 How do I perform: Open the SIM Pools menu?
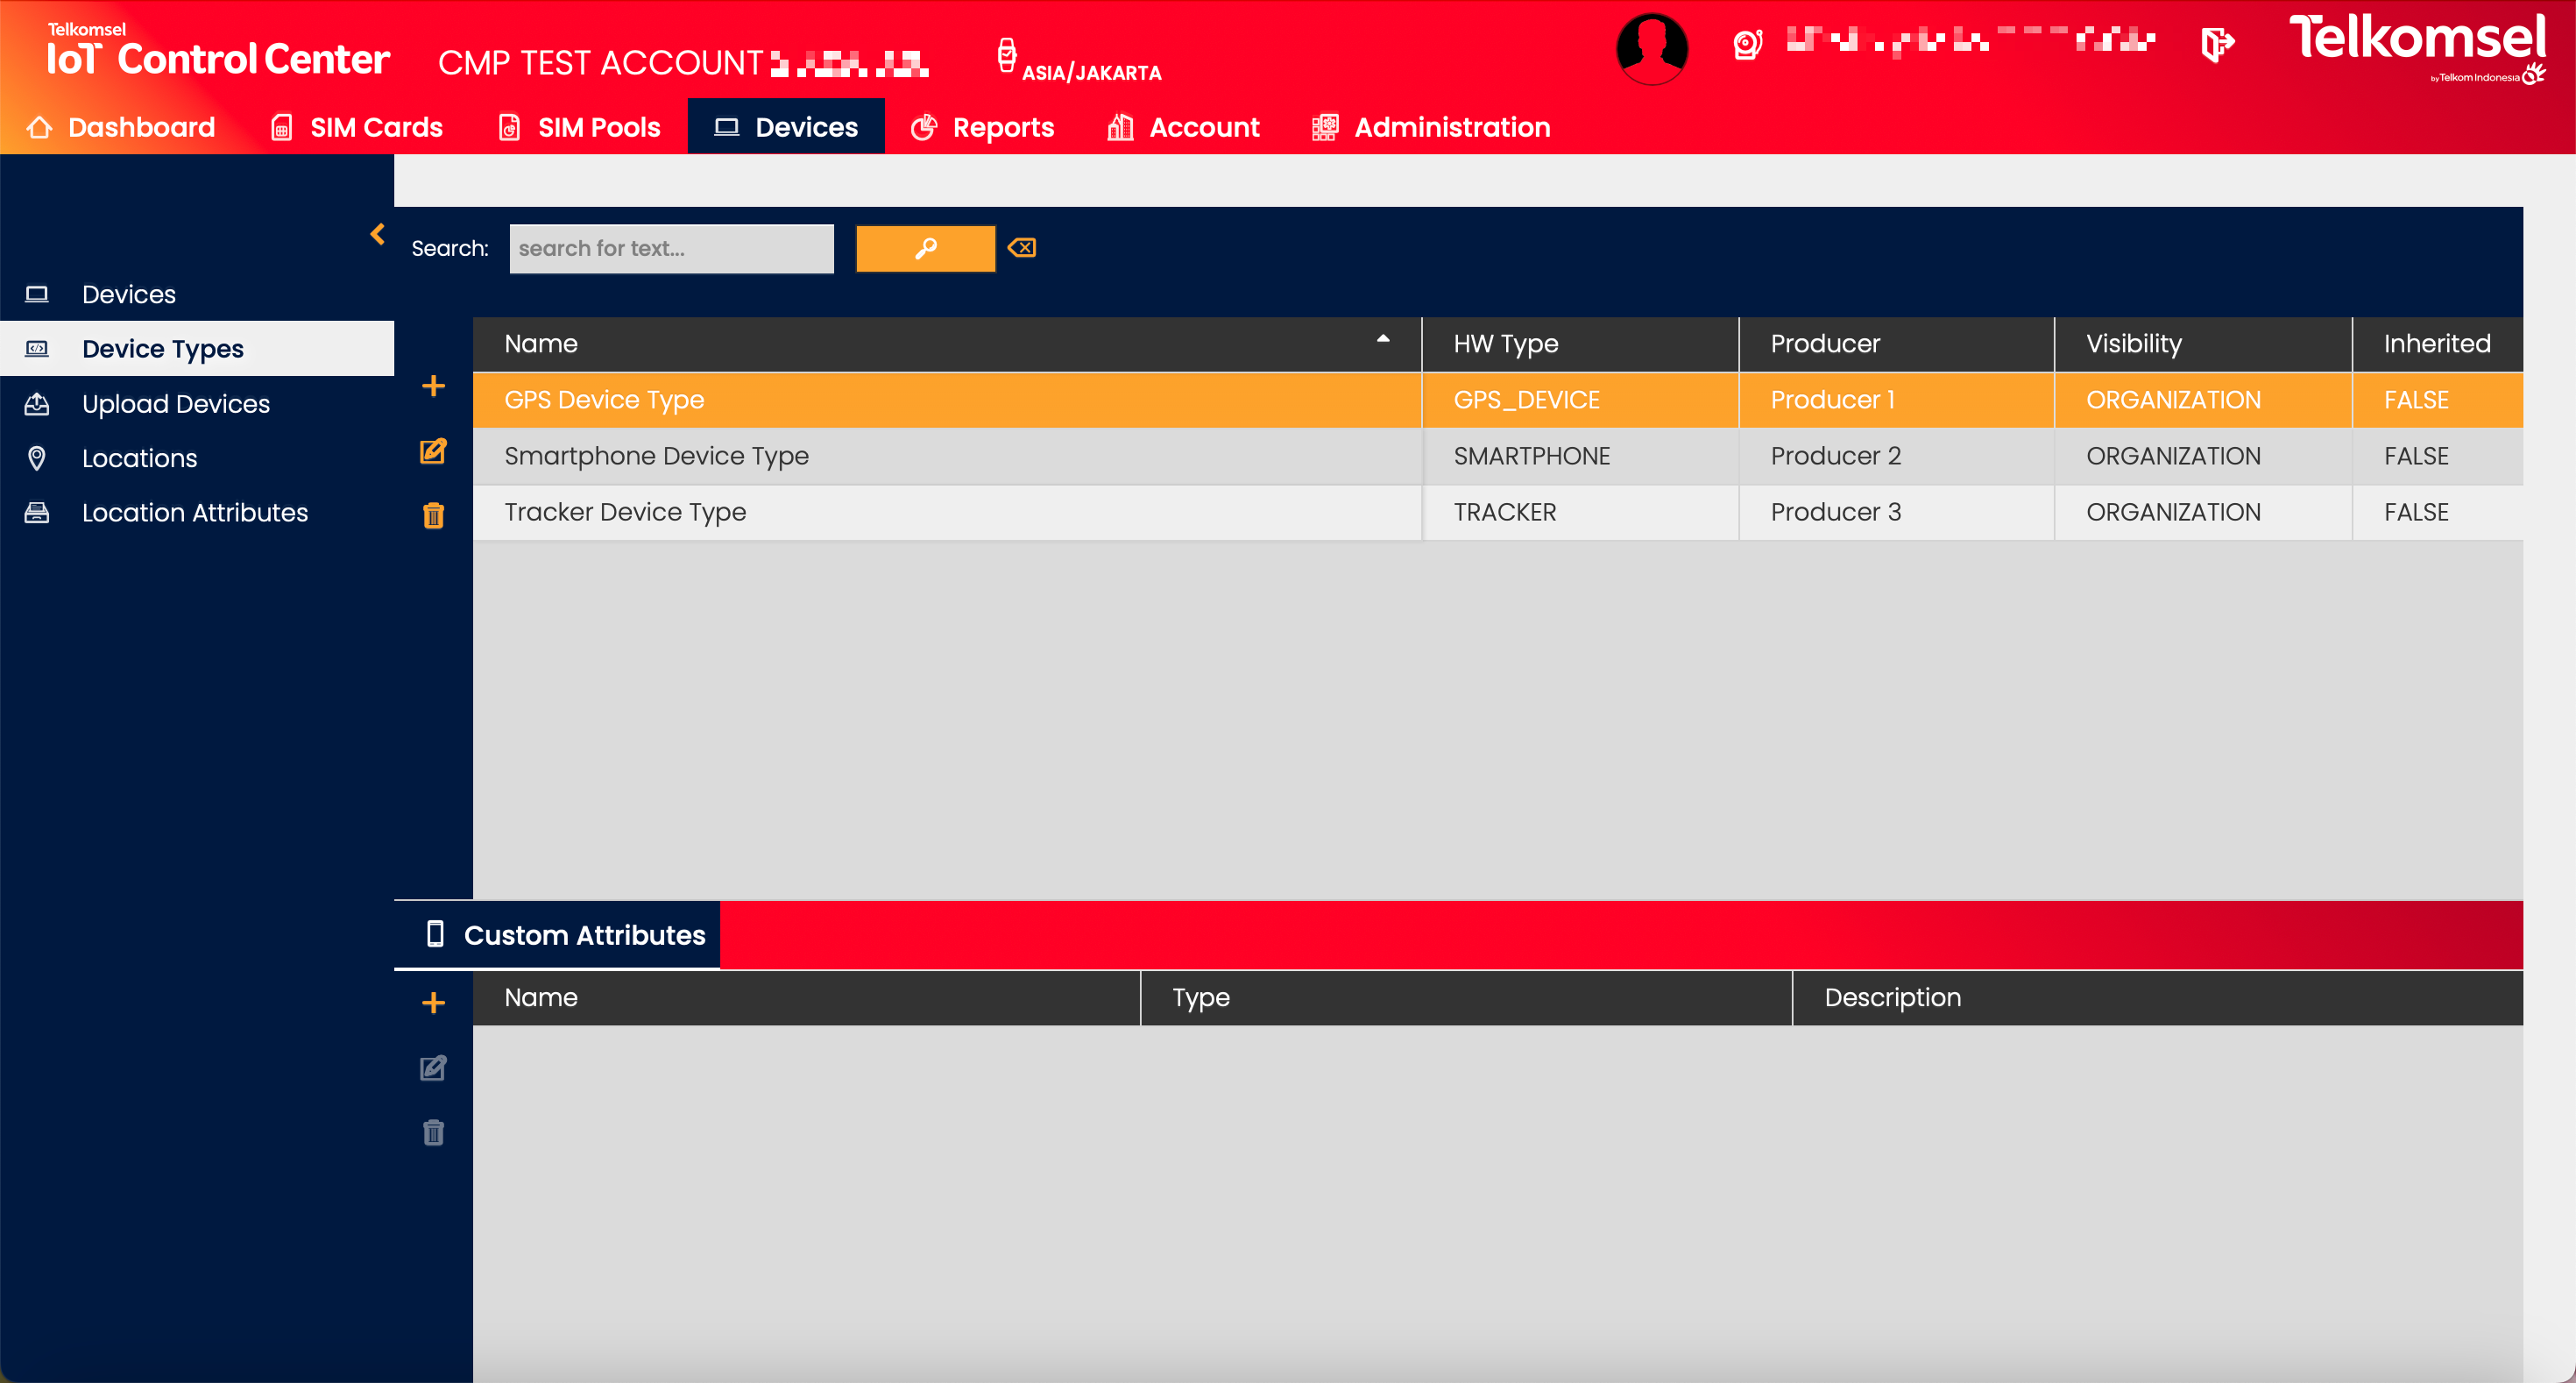click(580, 127)
